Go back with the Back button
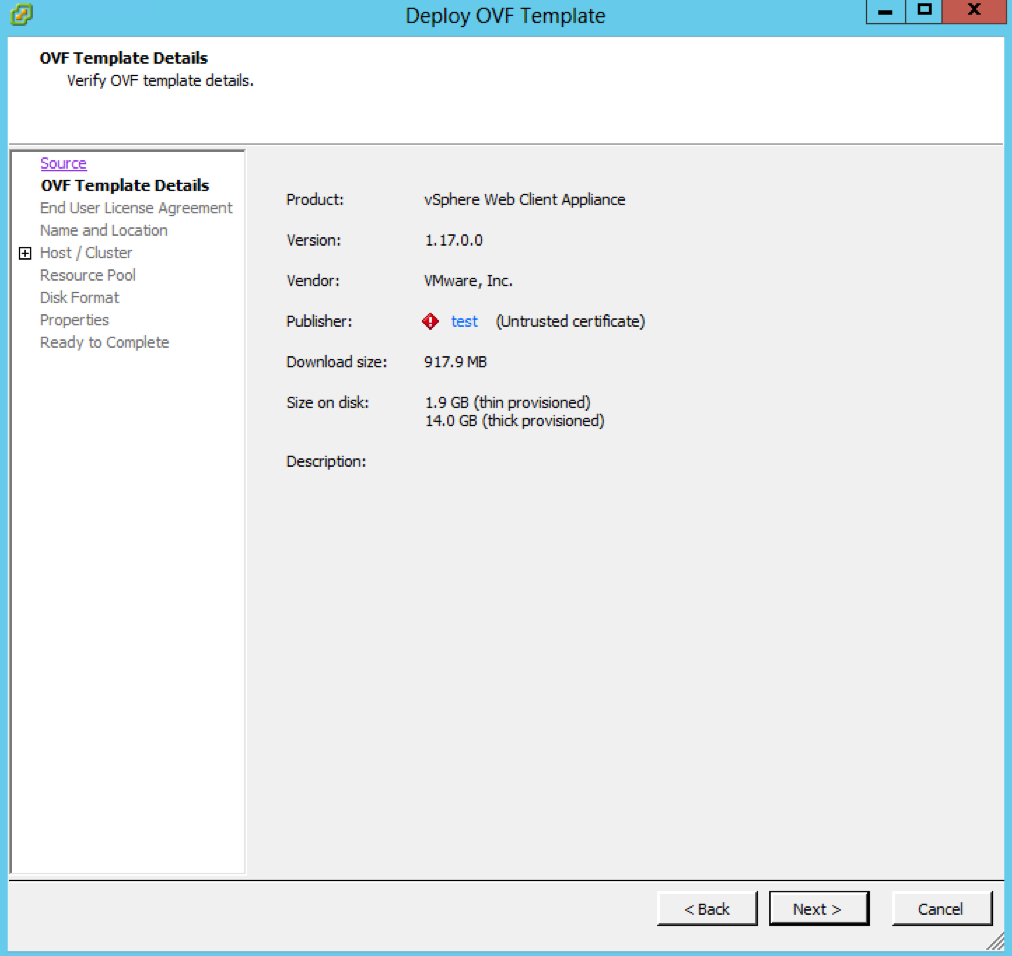 pyautogui.click(x=707, y=909)
